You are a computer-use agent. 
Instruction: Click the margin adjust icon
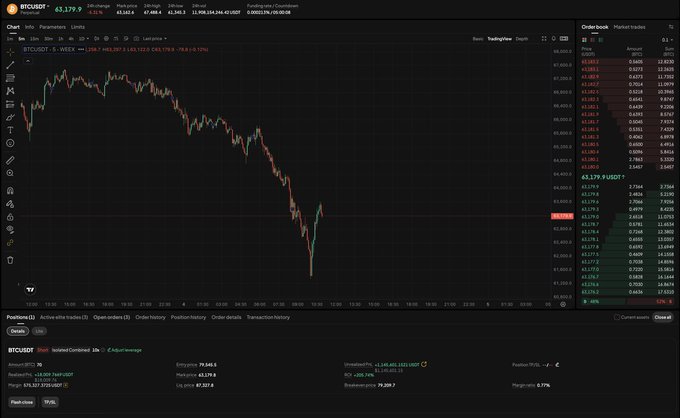tap(65, 385)
